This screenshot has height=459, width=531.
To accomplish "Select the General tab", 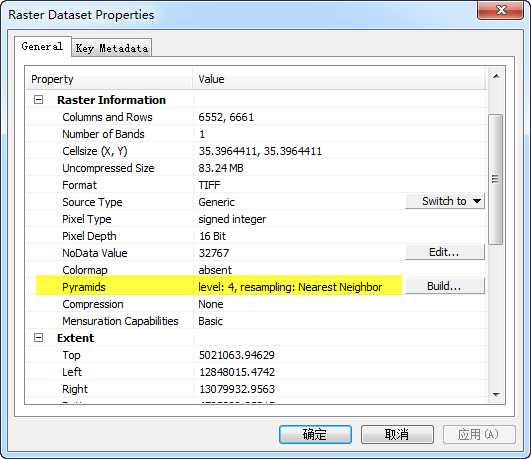I will [42, 46].
